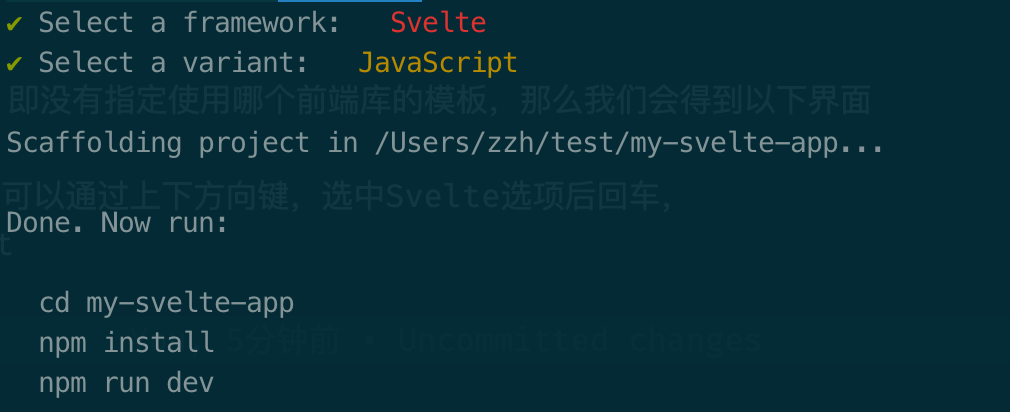Click the 'Select a variant:' prompt text
The height and width of the screenshot is (412, 1010).
(173, 63)
